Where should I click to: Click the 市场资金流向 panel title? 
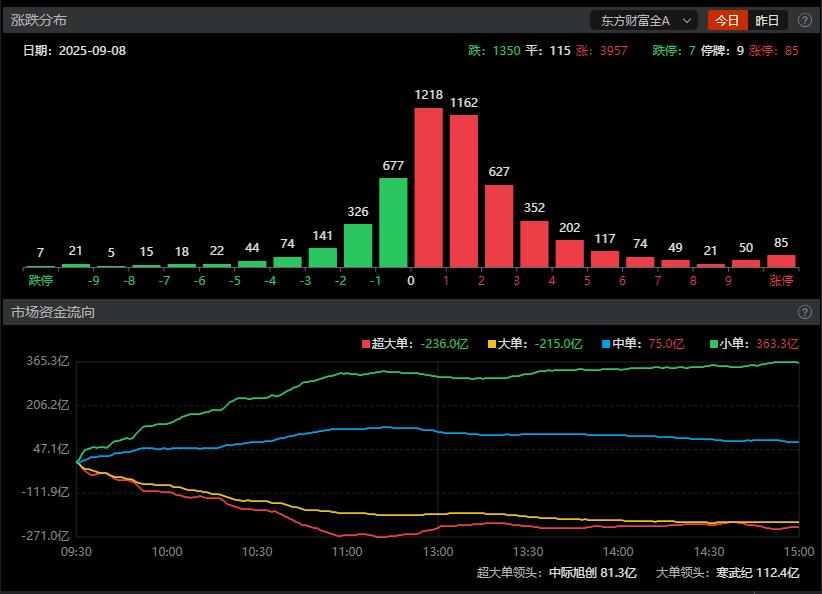(53, 312)
